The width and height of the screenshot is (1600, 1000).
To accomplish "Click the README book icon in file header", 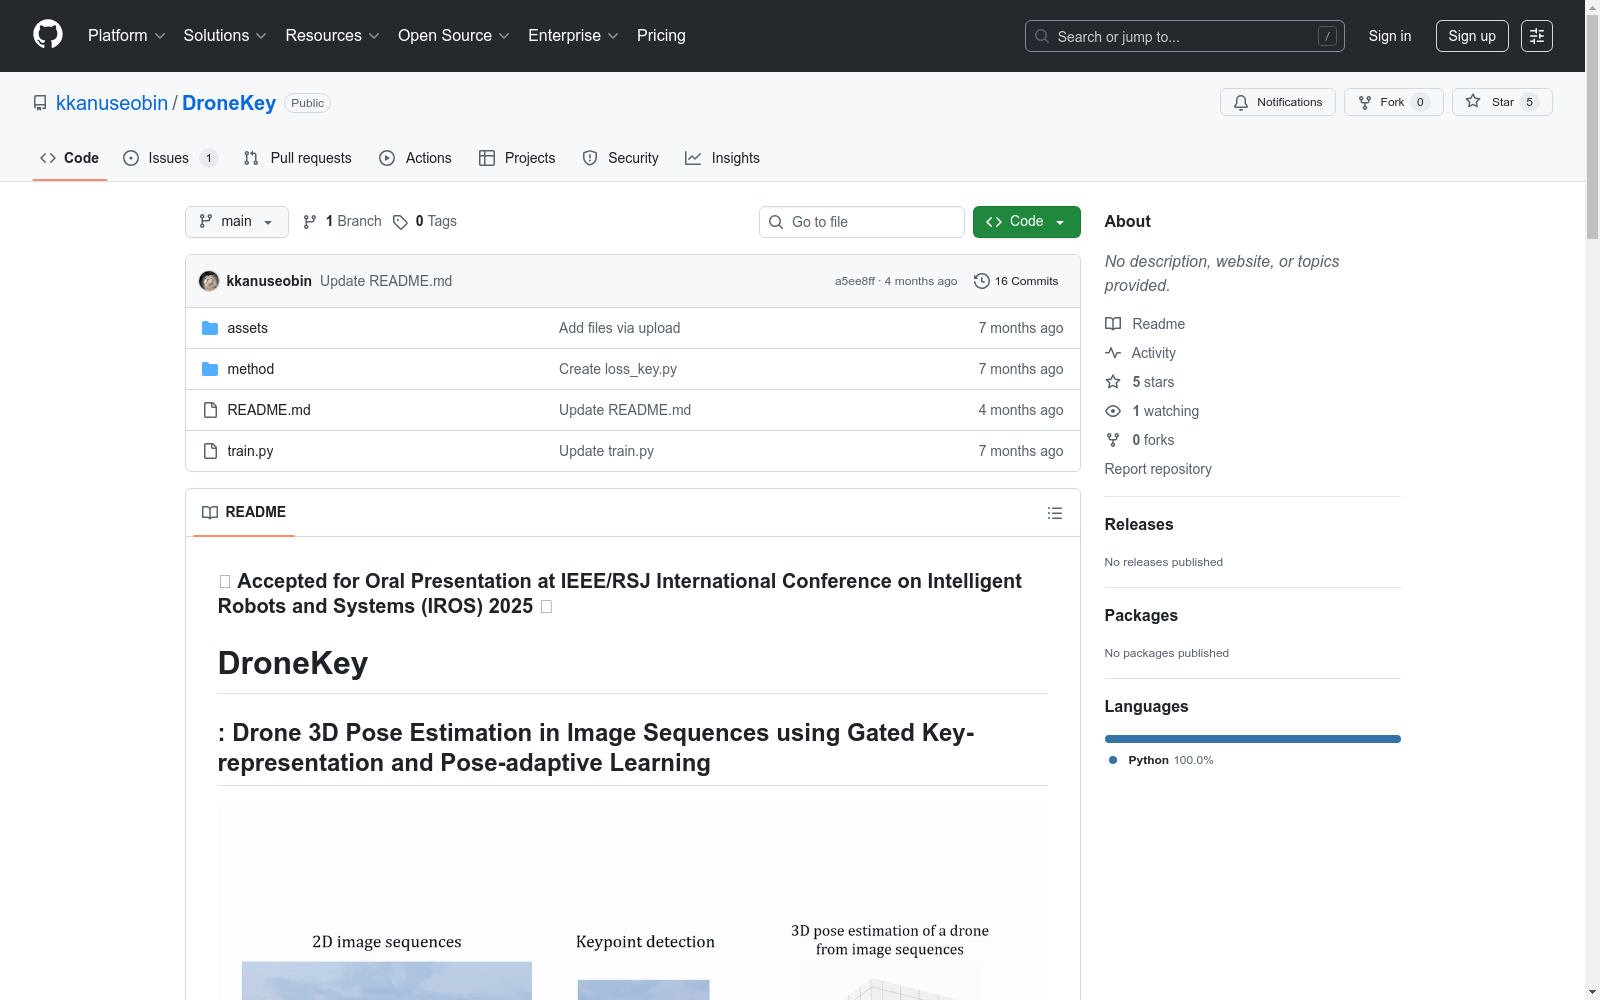I will coord(210,512).
